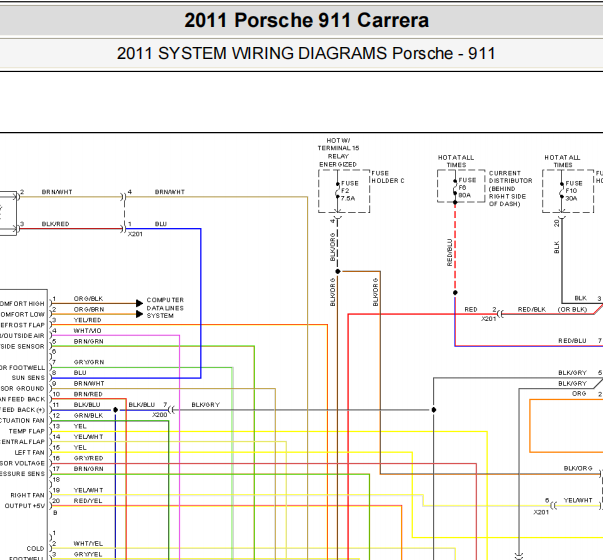Click the 'GRY/RED' wire label at pin 16
The image size is (603, 560).
click(x=88, y=458)
